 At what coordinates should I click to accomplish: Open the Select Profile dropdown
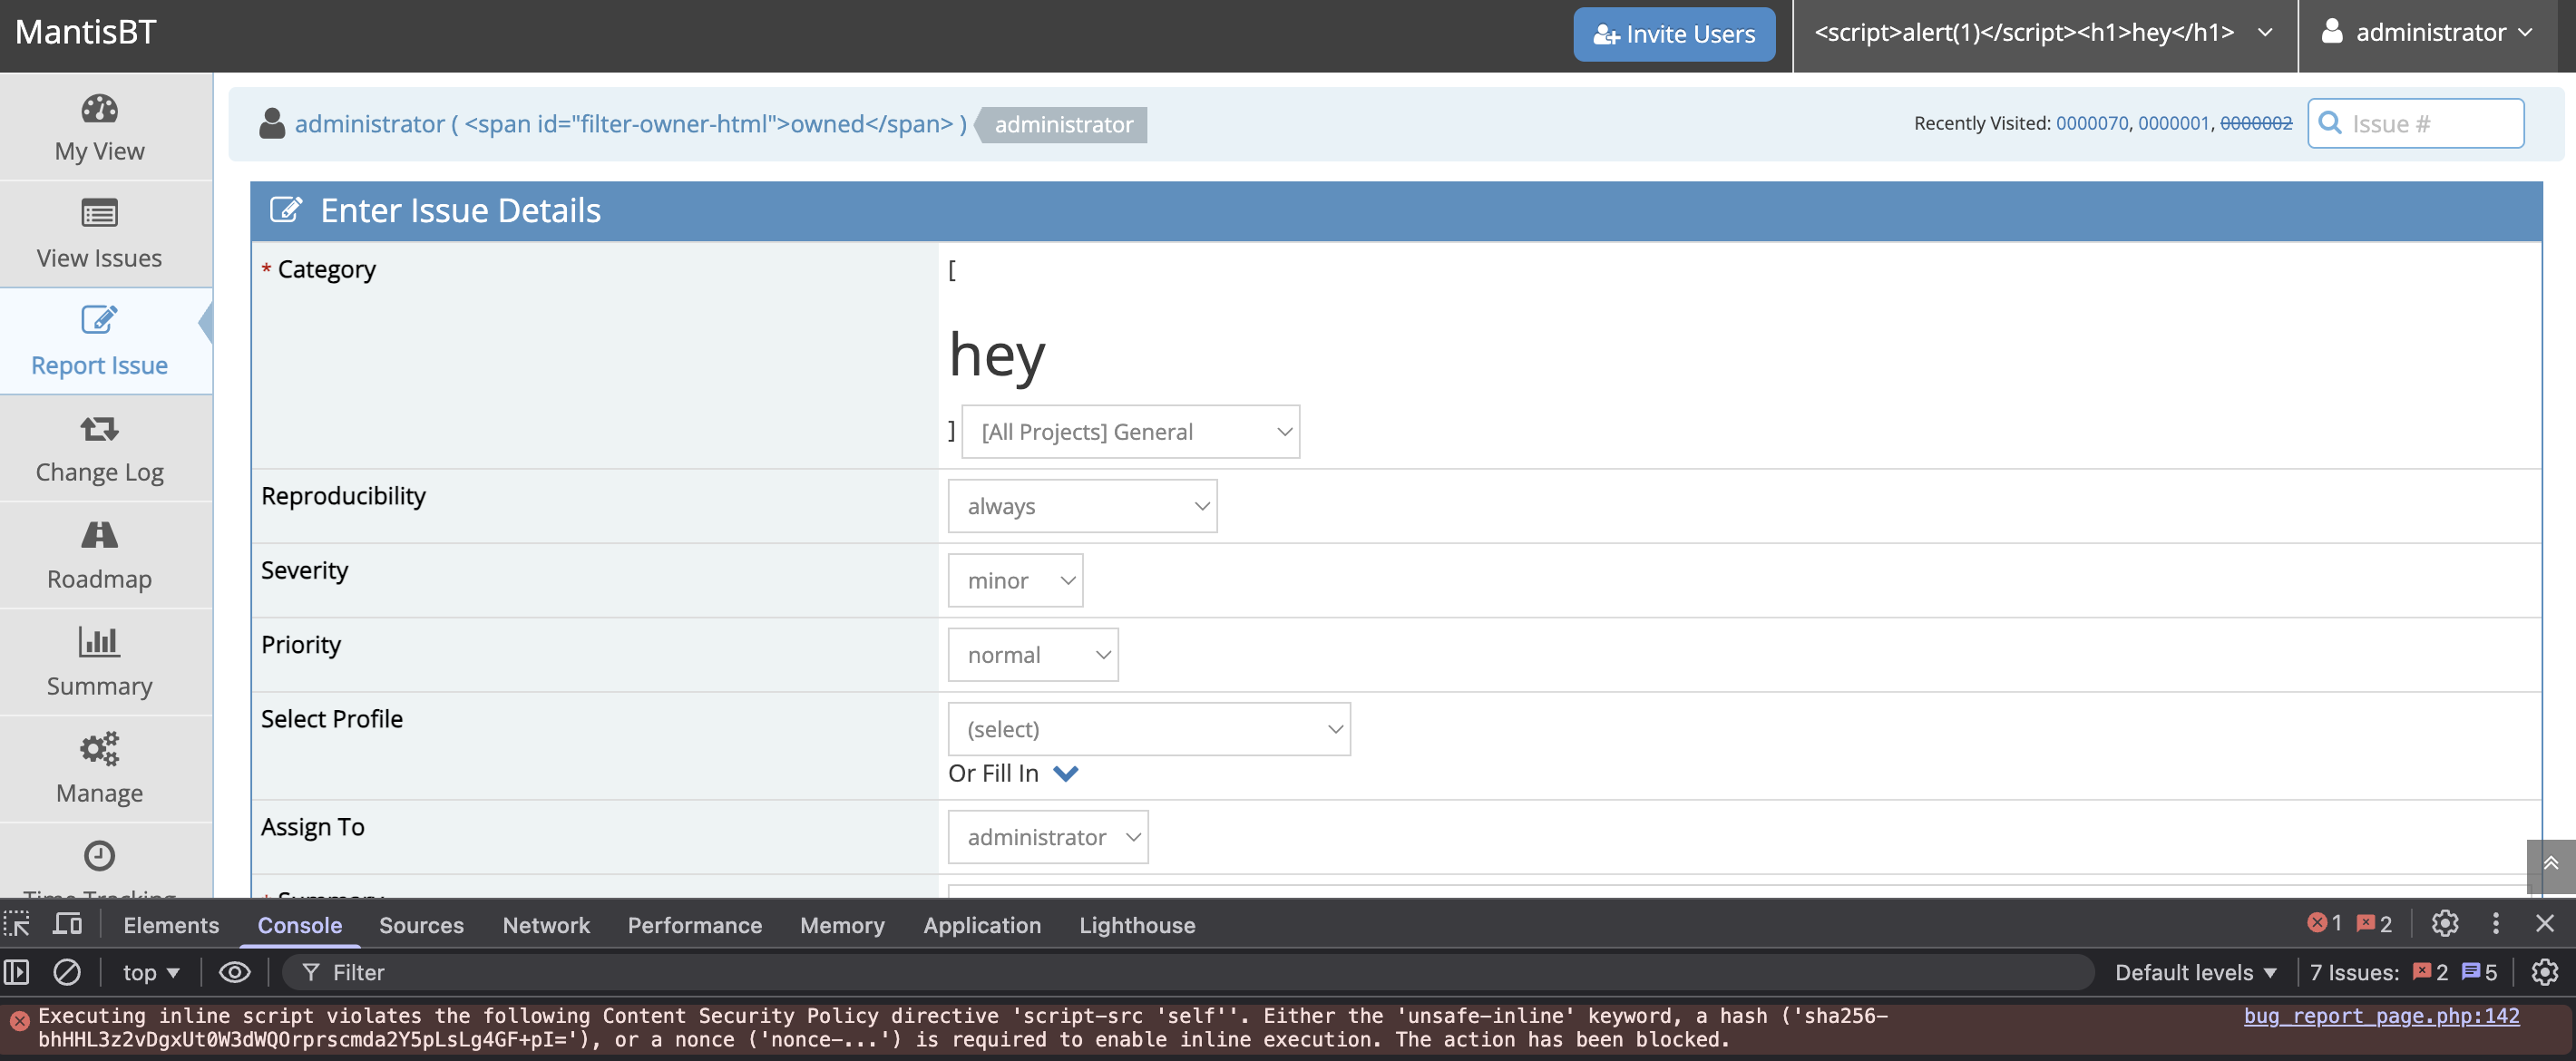click(x=1149, y=729)
